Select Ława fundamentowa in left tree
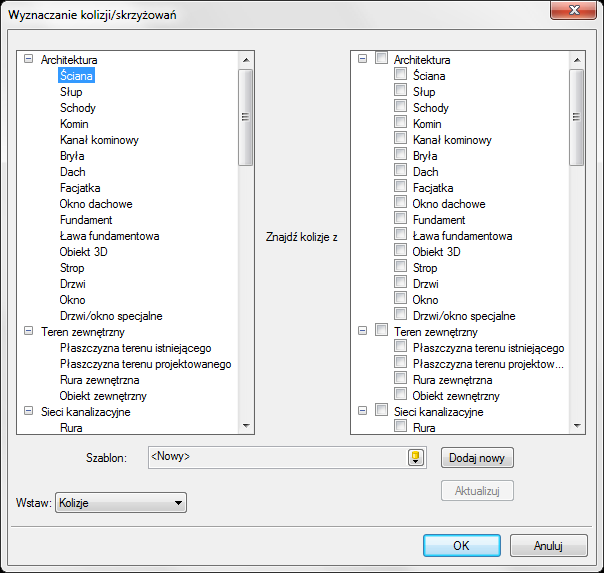Screen dimensions: 604x573 point(109,236)
